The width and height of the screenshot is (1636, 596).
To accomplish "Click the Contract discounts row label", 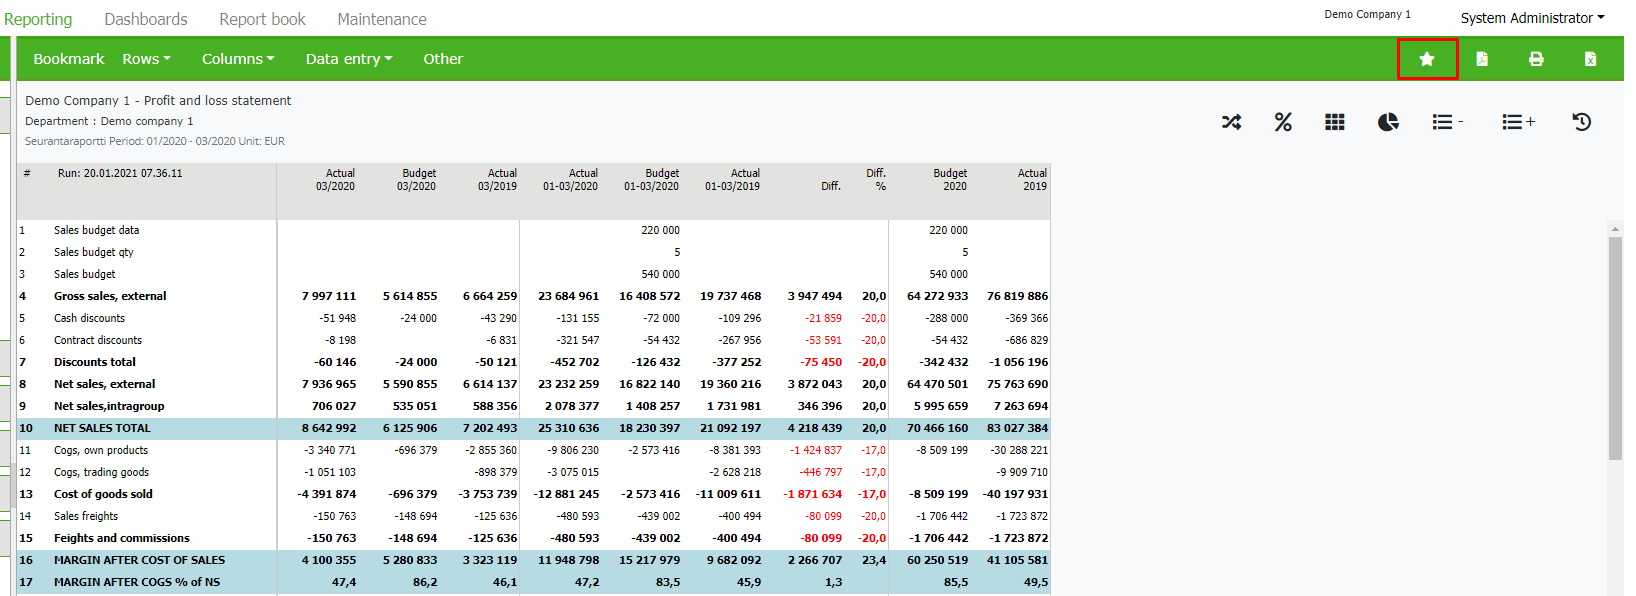I will [98, 340].
